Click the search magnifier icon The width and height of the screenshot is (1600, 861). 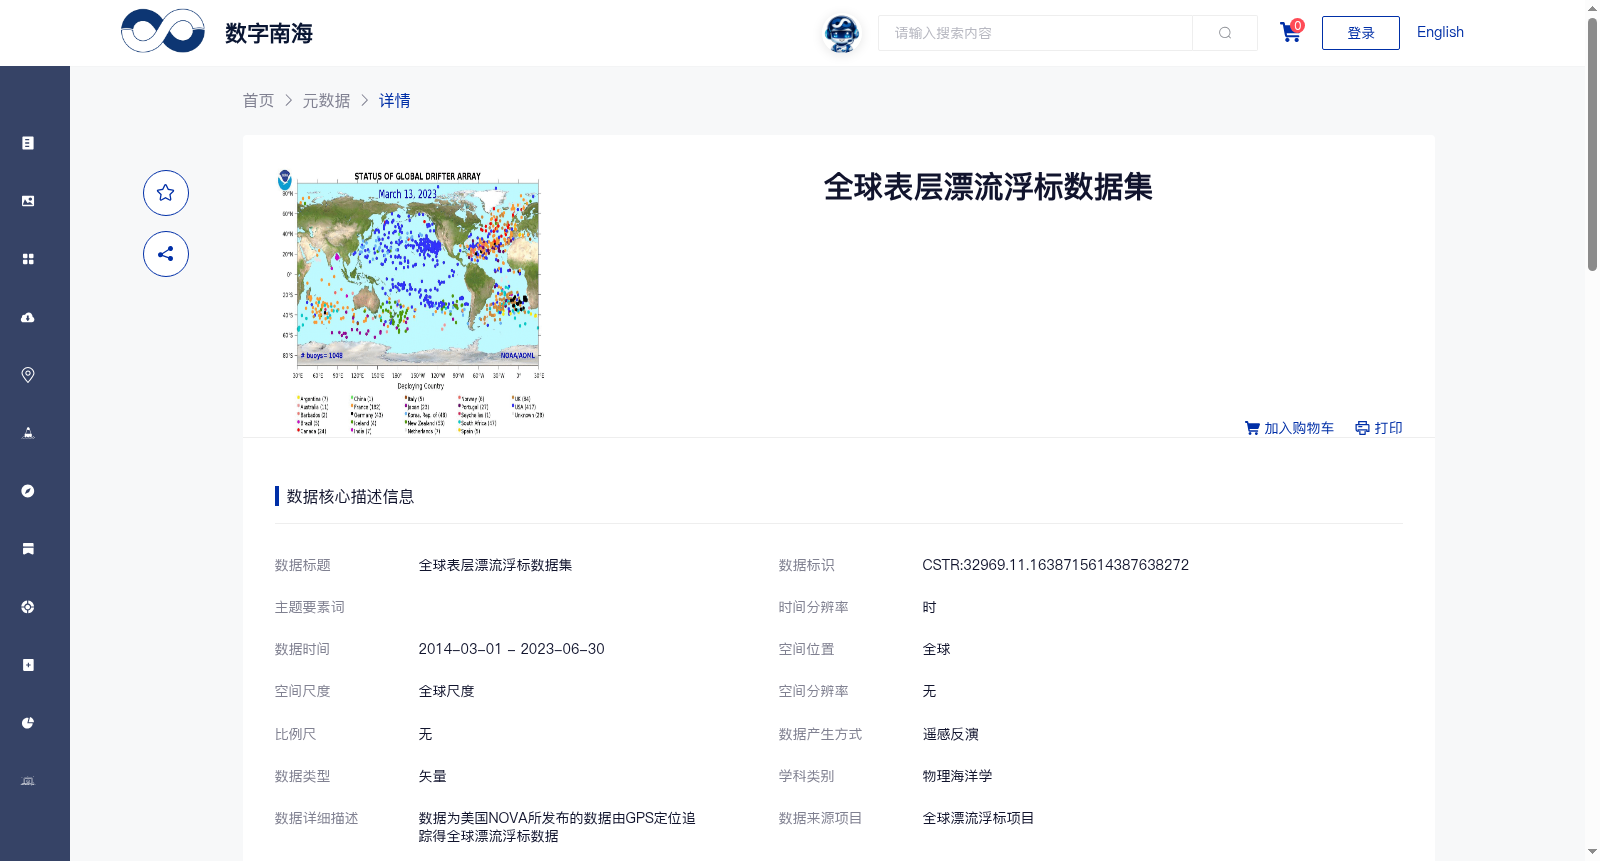click(1225, 33)
